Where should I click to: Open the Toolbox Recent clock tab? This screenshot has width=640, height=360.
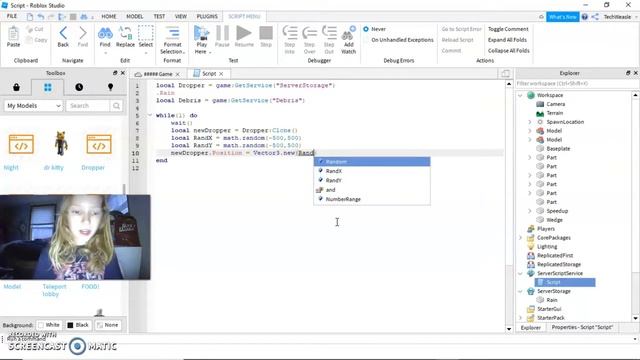(x=79, y=87)
